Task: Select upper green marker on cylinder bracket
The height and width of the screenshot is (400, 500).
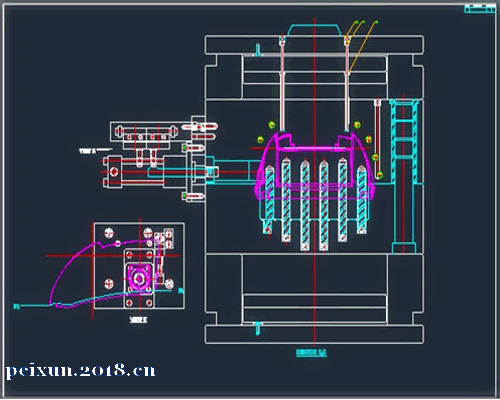Action: pyautogui.click(x=184, y=147)
